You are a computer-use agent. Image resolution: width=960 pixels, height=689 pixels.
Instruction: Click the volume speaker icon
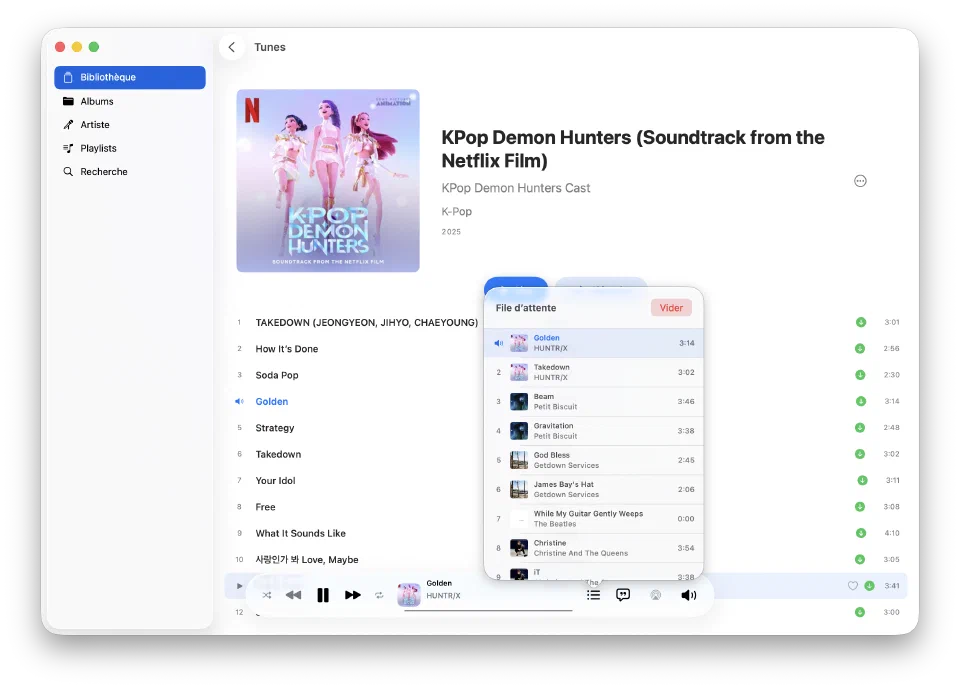point(689,595)
